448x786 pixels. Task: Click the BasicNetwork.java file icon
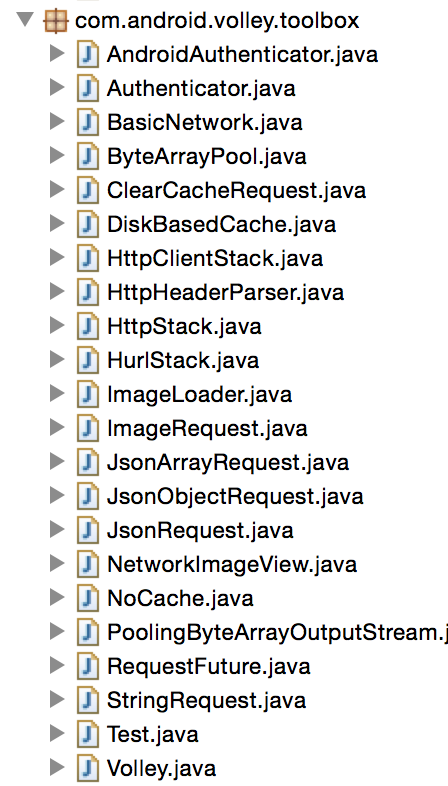click(88, 123)
